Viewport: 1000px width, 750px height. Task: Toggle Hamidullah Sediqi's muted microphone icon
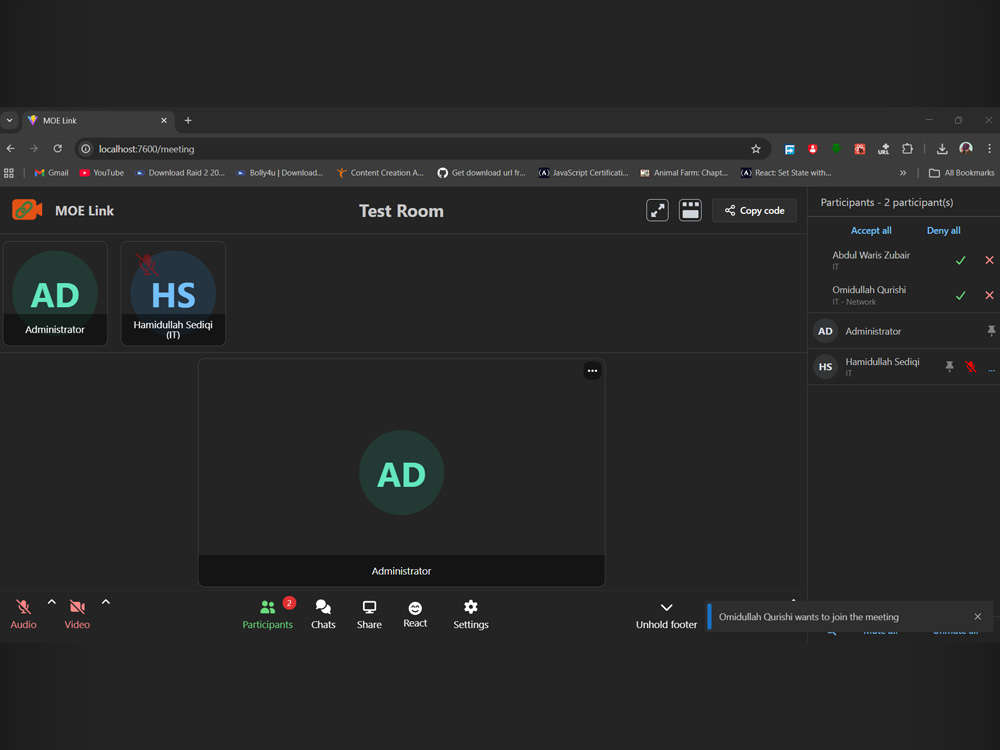point(971,366)
